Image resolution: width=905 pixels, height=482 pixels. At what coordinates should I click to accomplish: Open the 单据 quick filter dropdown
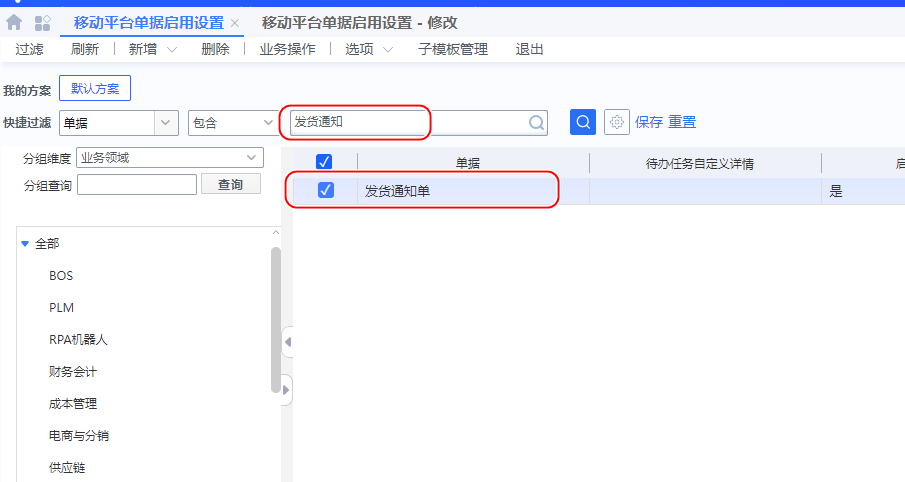pos(166,122)
